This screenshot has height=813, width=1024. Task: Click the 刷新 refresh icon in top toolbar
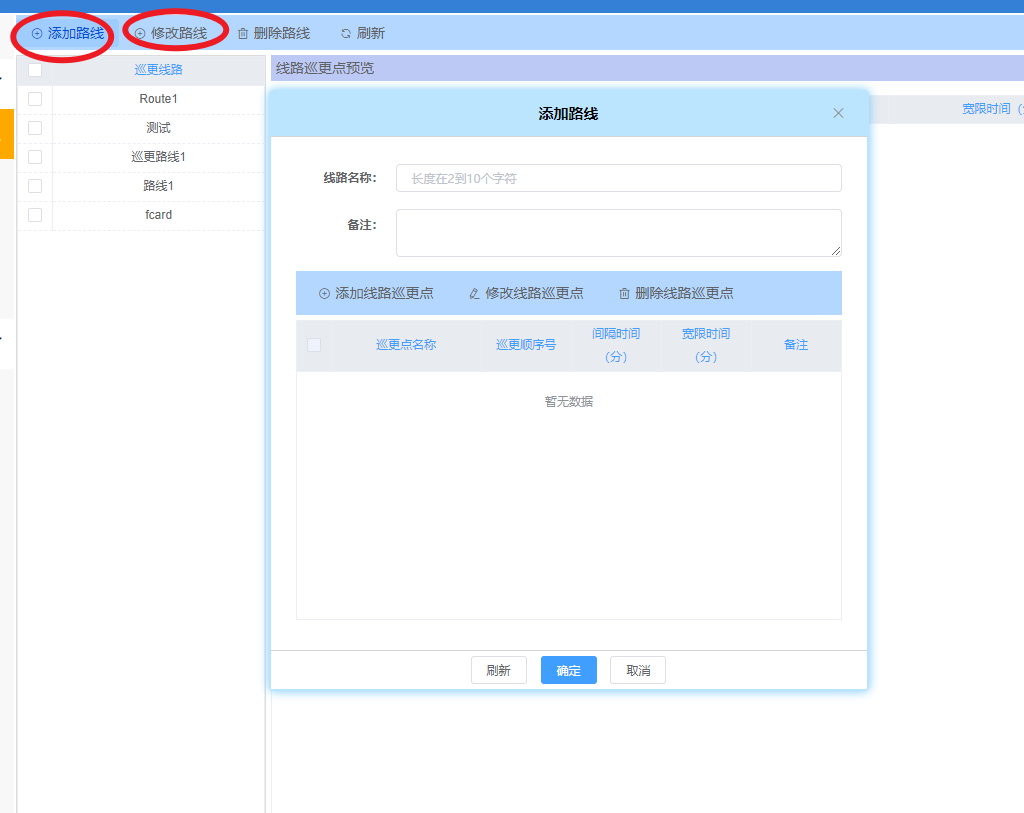coord(346,34)
